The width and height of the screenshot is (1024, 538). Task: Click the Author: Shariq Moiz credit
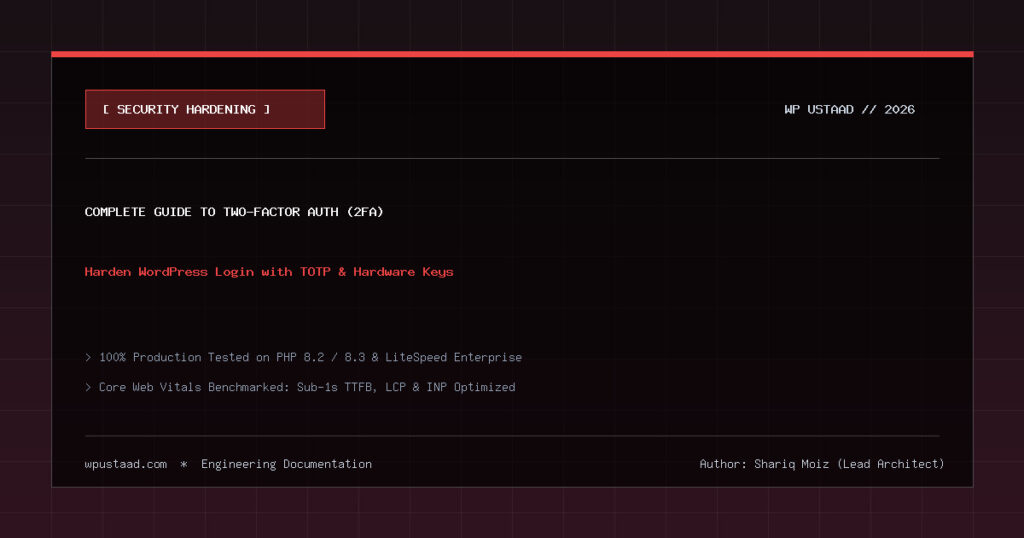pos(822,464)
